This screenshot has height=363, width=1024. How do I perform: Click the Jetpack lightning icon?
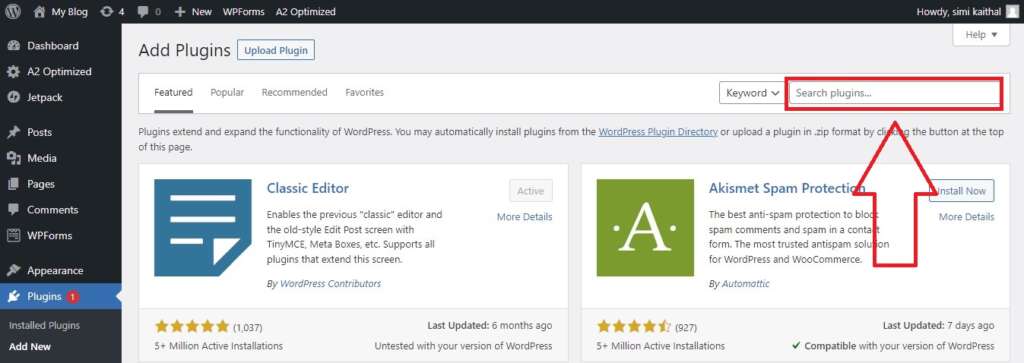[13, 97]
